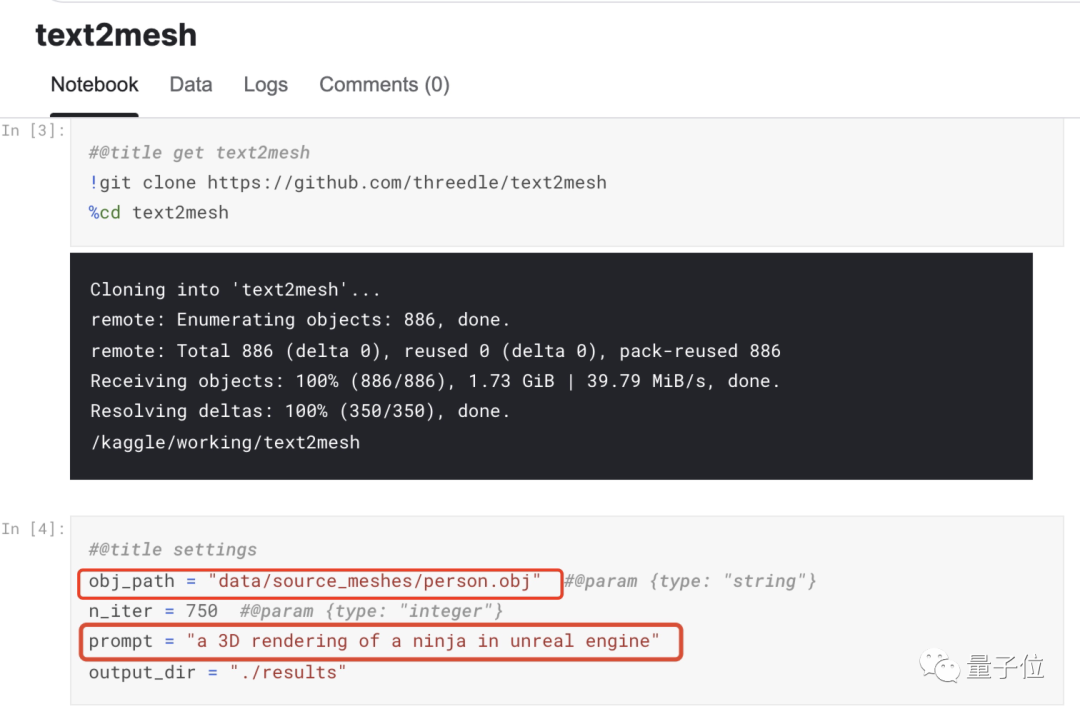Switch to the Notebook tab
Screen dimensions: 1080x714
coord(95,85)
